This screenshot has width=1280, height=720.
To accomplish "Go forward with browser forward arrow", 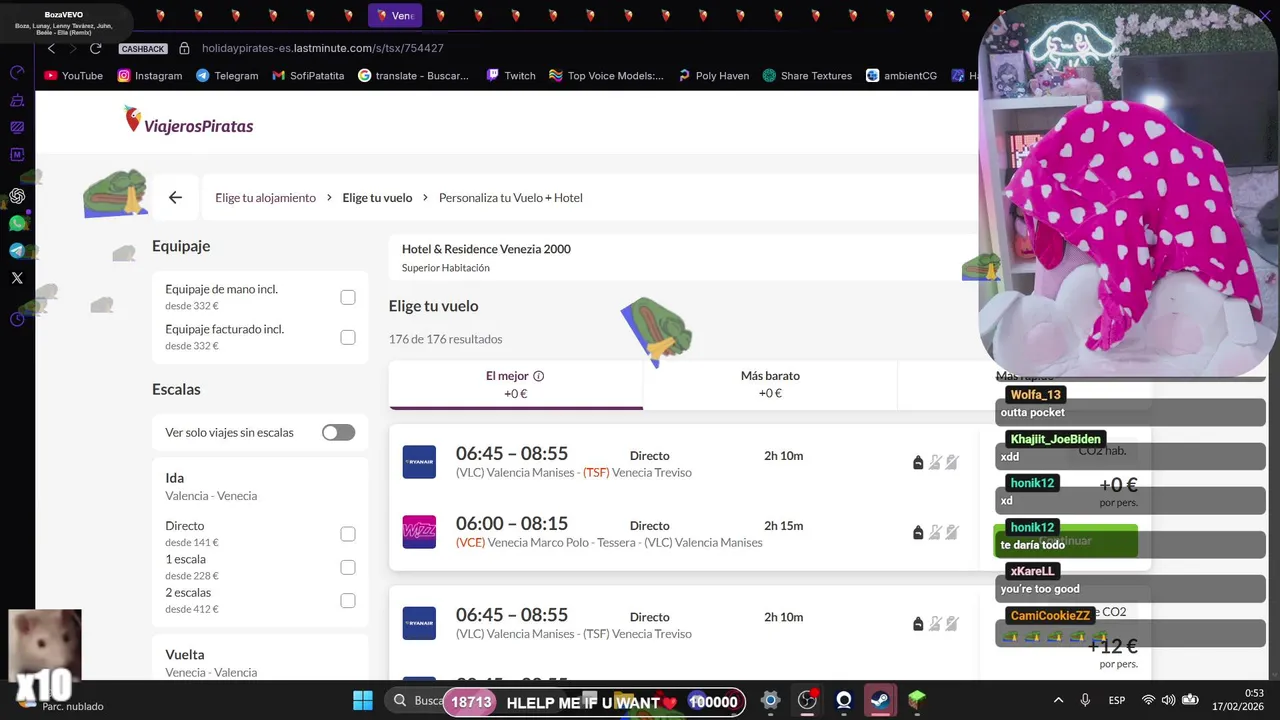I will [73, 48].
